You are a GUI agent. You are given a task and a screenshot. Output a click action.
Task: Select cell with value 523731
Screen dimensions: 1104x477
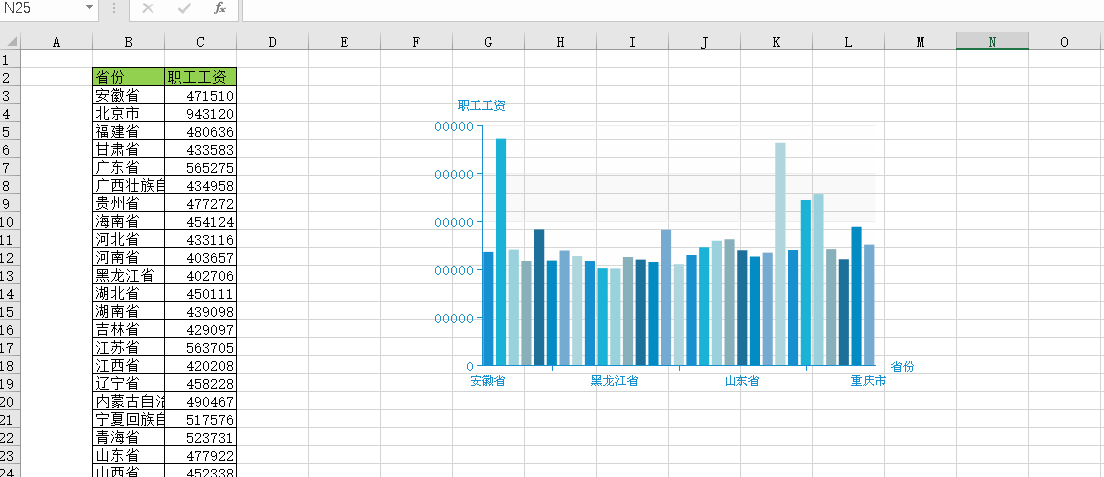click(201, 438)
